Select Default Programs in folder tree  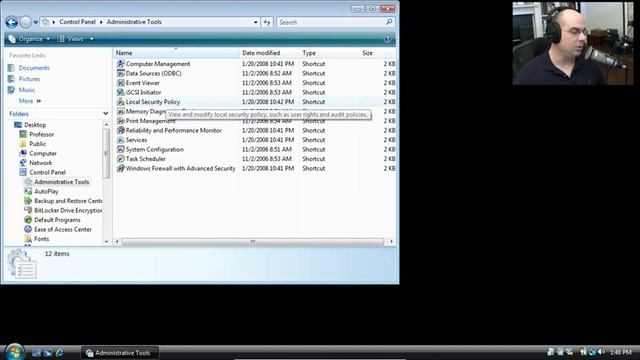[x=57, y=220]
